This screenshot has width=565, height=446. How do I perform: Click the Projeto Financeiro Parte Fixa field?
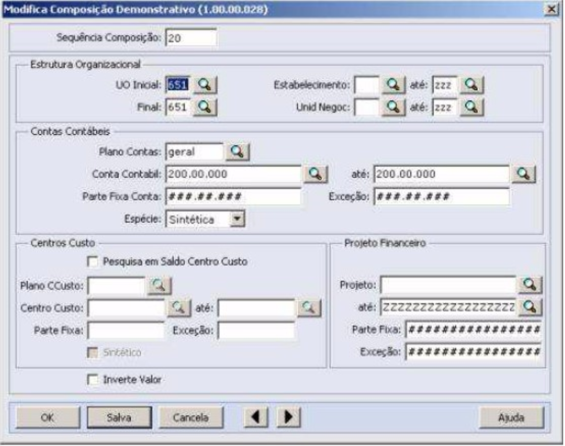coord(473,329)
